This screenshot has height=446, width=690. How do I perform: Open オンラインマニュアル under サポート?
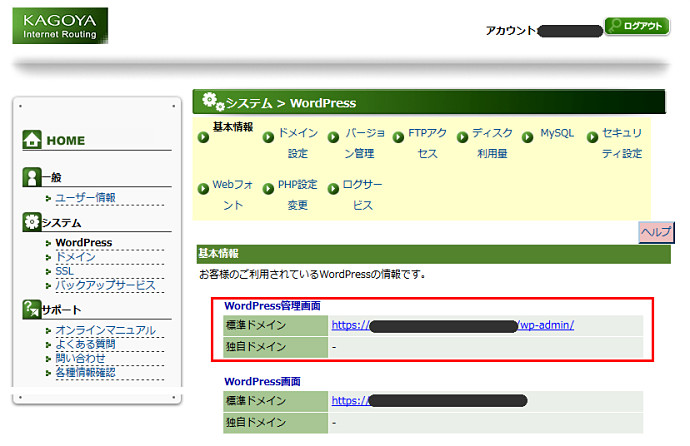(x=105, y=330)
